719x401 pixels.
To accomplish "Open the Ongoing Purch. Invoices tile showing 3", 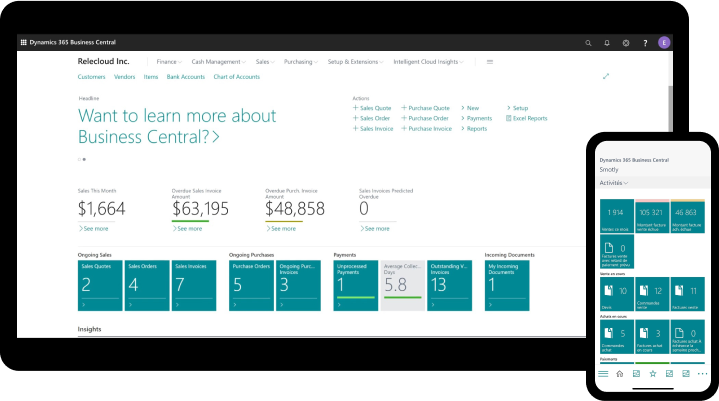I will pyautogui.click(x=298, y=286).
